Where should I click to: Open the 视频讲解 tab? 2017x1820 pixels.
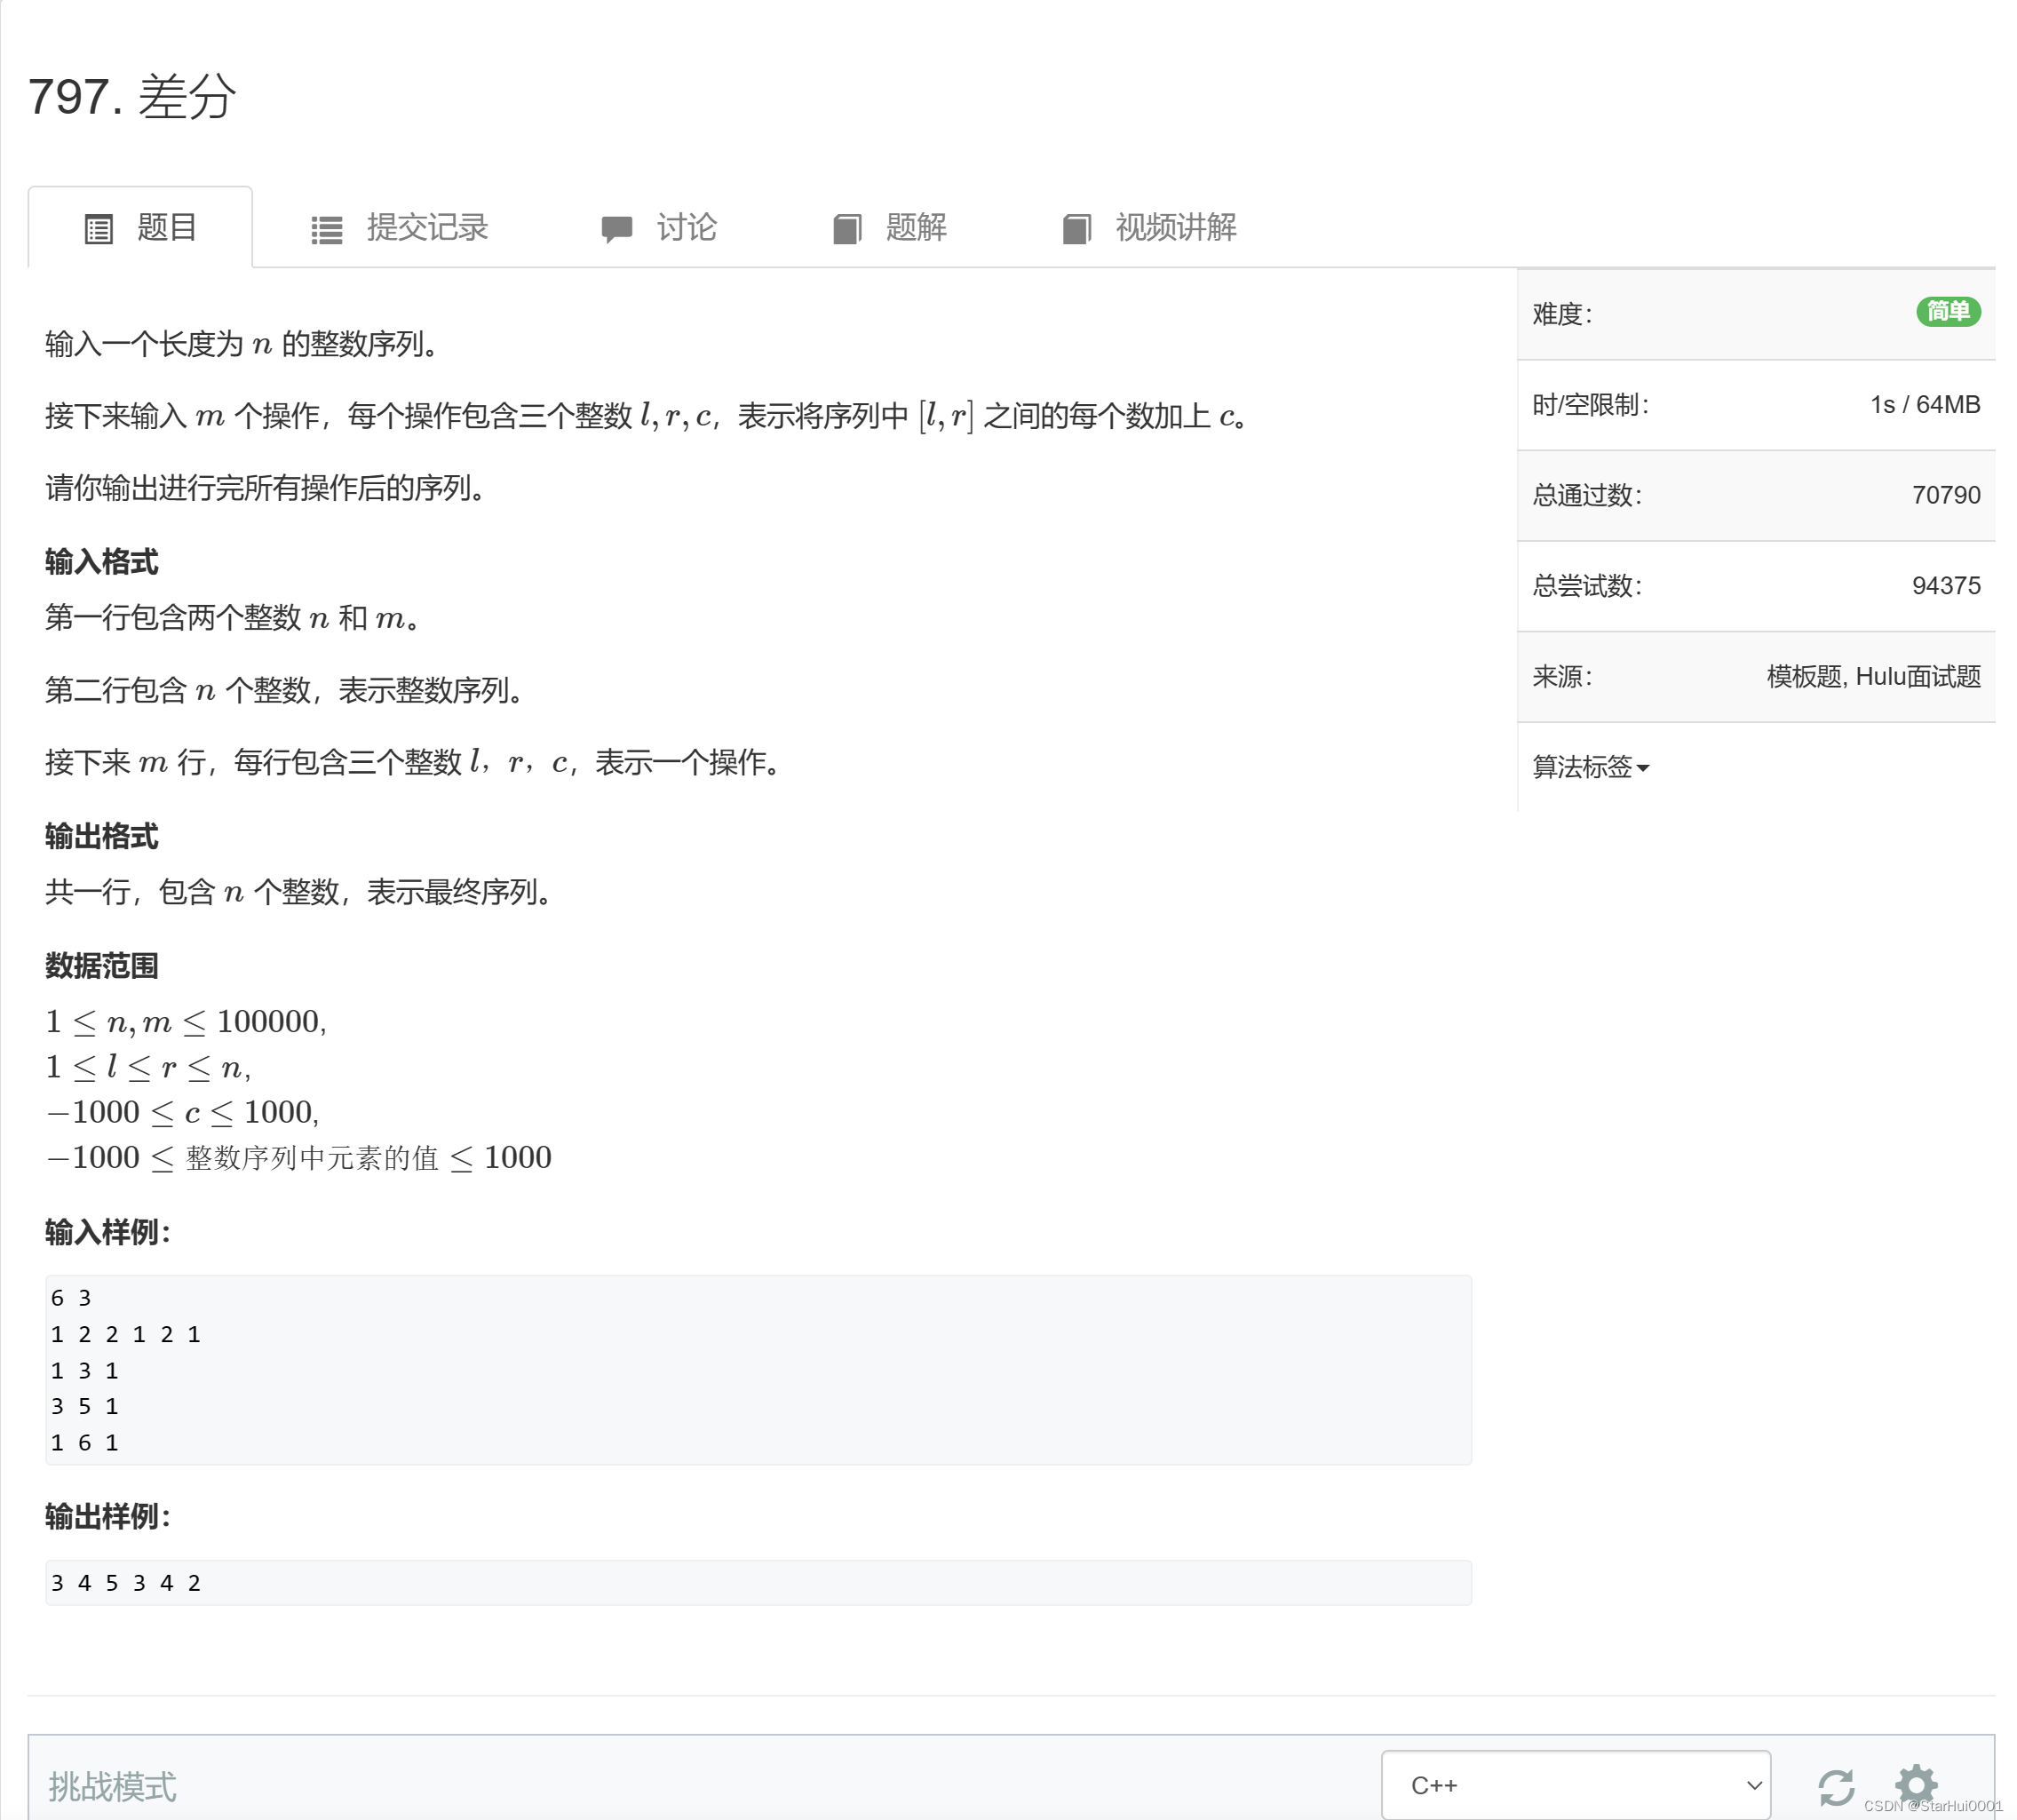[x=1176, y=228]
